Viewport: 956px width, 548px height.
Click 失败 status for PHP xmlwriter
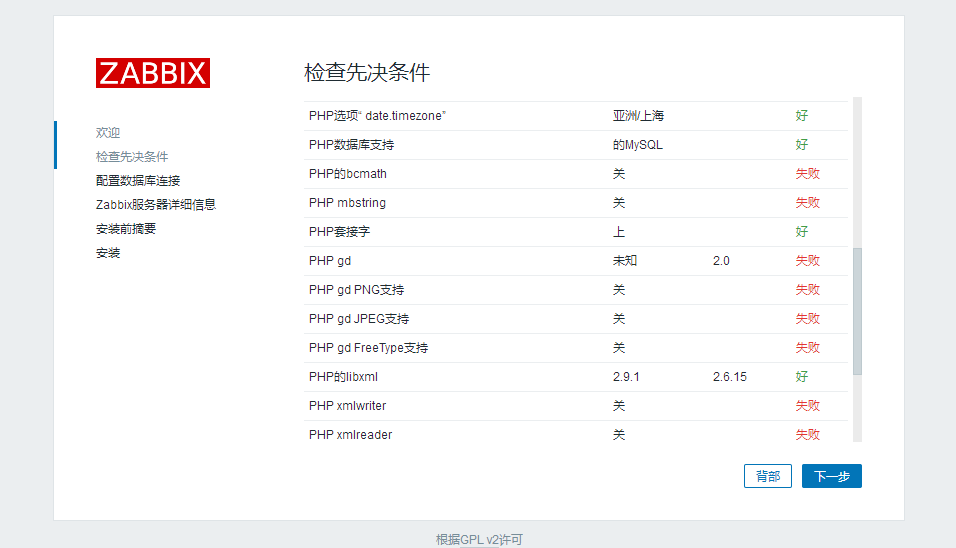807,406
